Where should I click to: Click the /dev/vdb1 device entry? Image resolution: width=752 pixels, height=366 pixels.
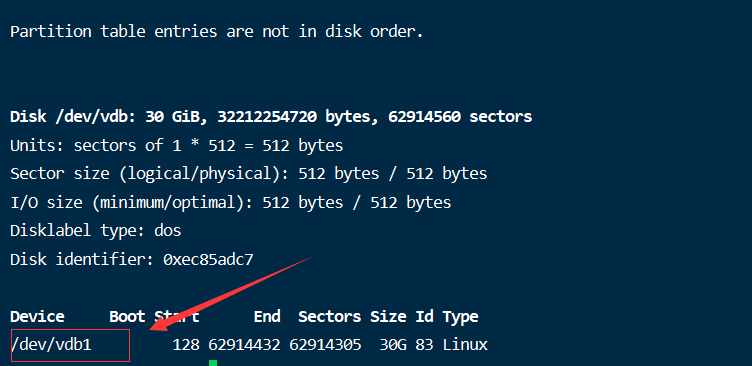point(51,345)
